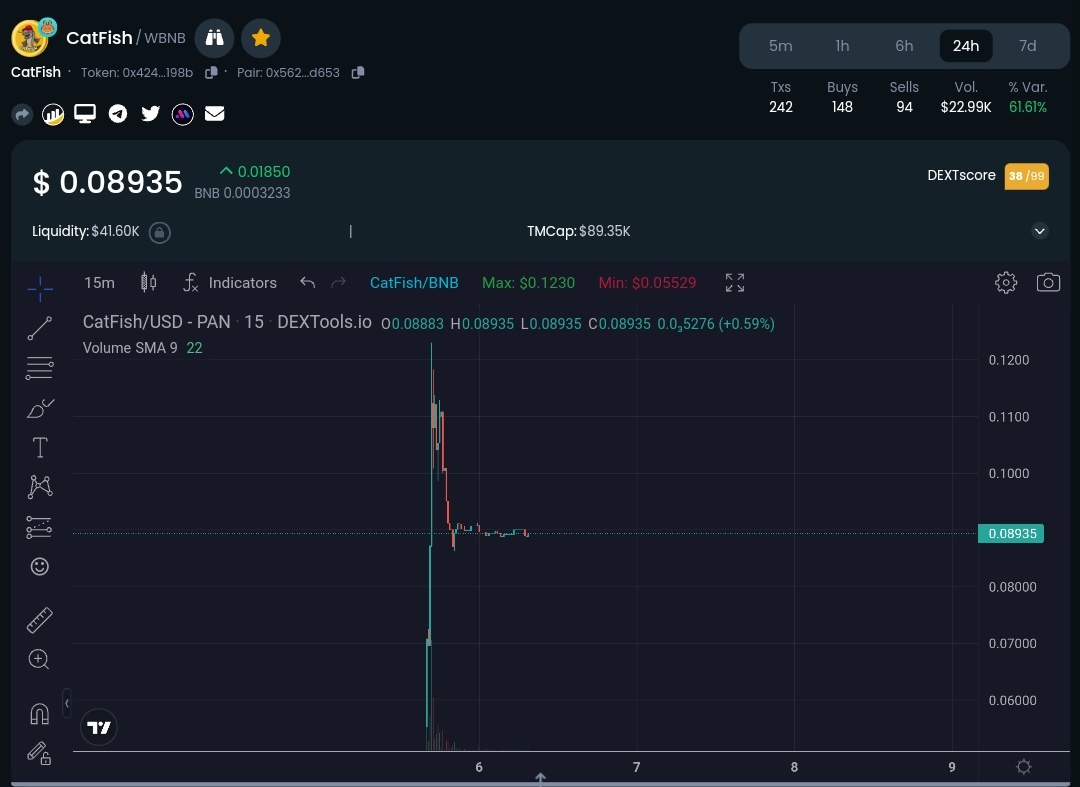This screenshot has height=787, width=1080.
Task: Select the XABCD pattern tool
Action: coord(40,487)
